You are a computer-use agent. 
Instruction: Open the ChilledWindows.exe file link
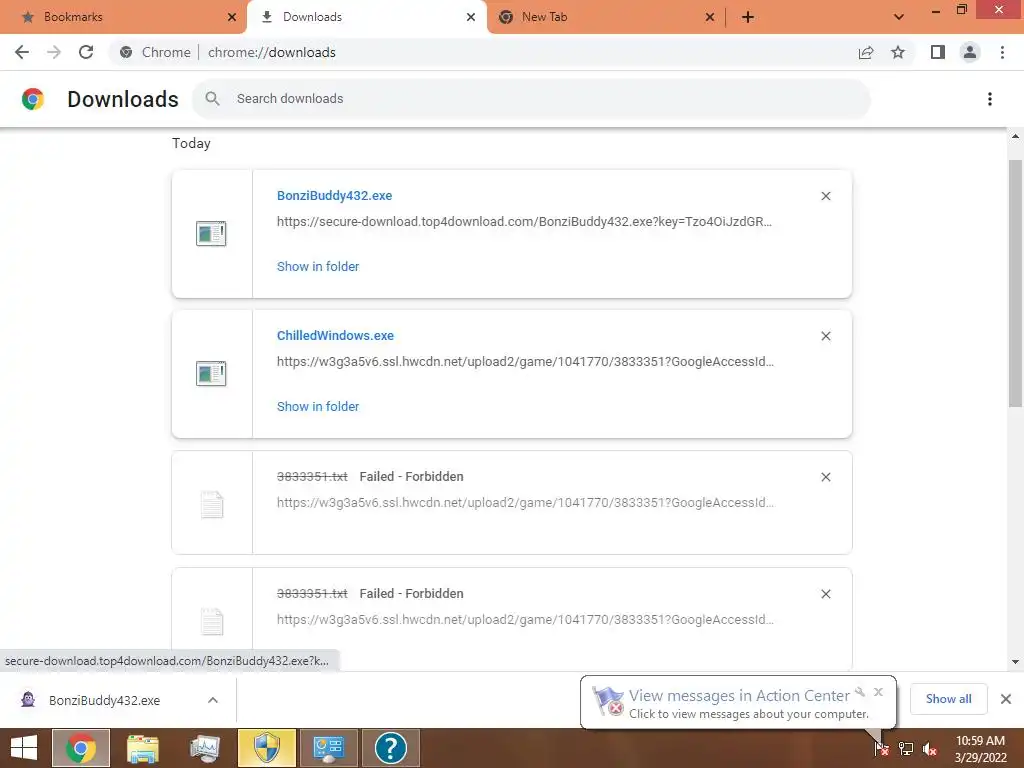(335, 336)
